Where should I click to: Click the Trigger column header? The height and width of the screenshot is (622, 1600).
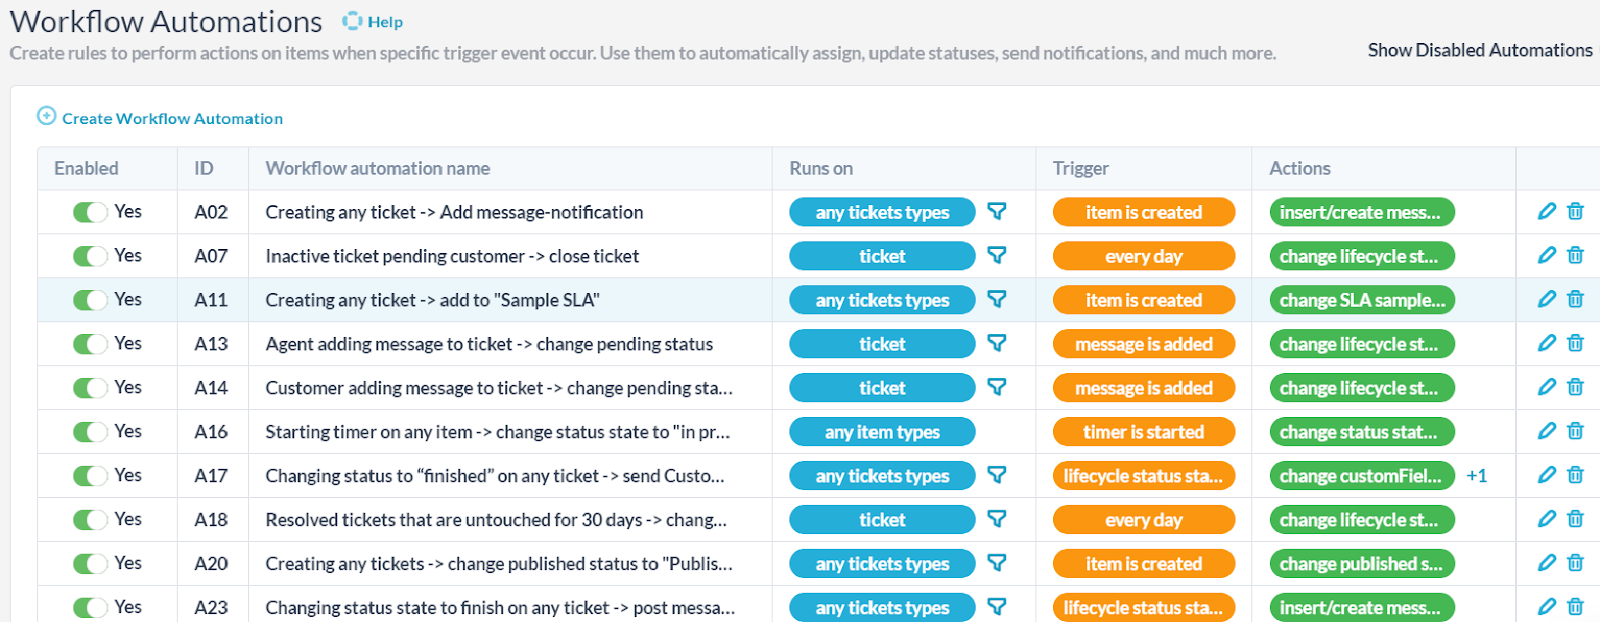[x=1080, y=168]
